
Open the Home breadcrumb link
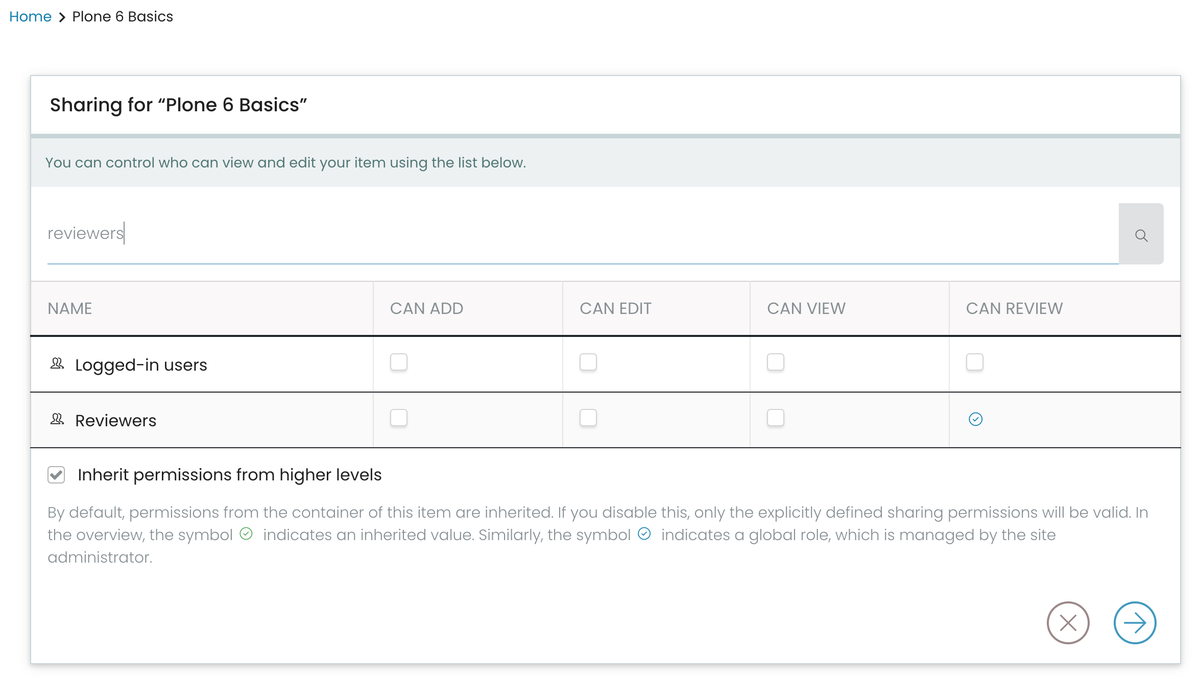pyautogui.click(x=30, y=17)
